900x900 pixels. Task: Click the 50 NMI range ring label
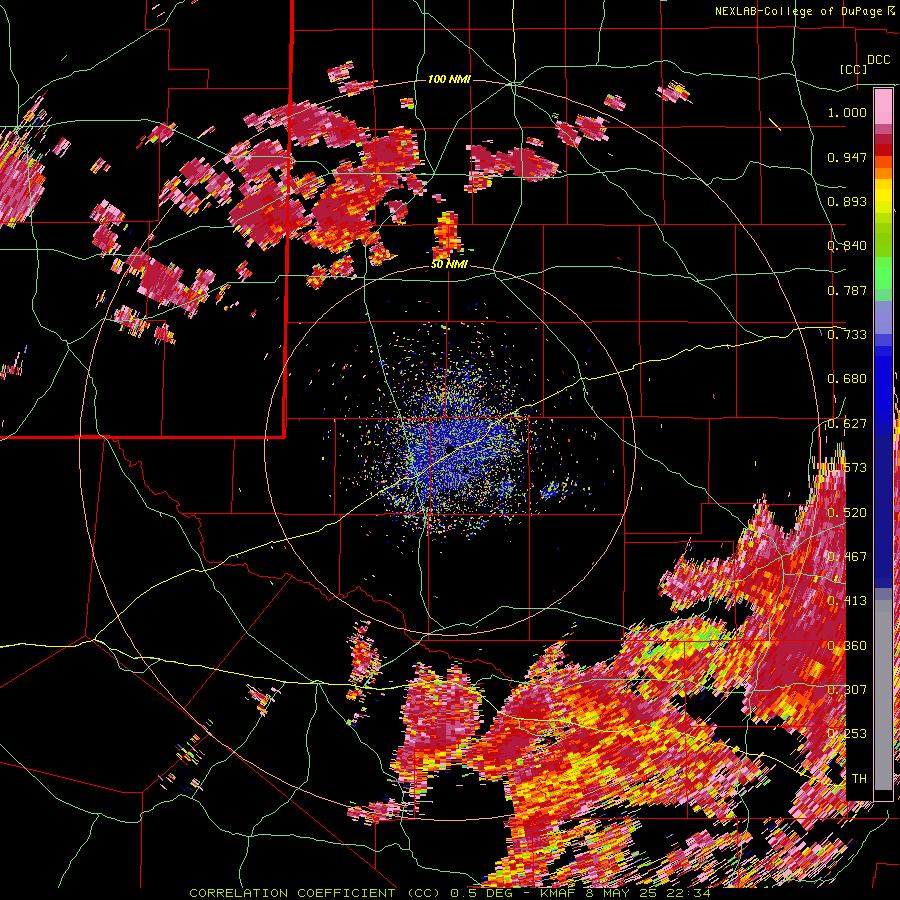[x=449, y=265]
